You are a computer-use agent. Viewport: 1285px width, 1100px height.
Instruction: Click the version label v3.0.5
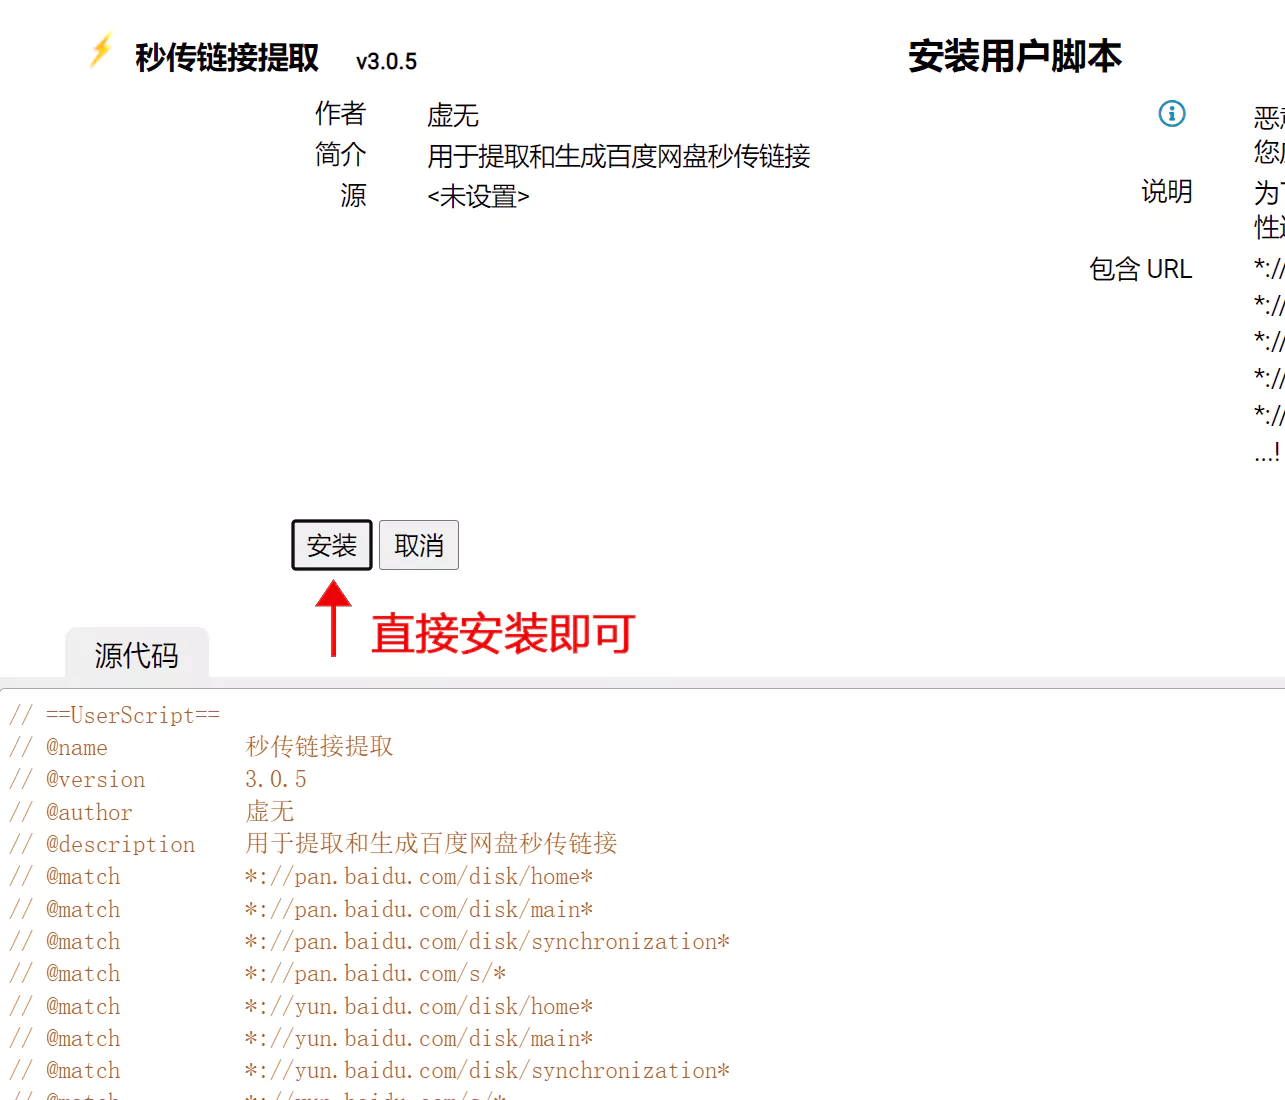click(x=386, y=62)
